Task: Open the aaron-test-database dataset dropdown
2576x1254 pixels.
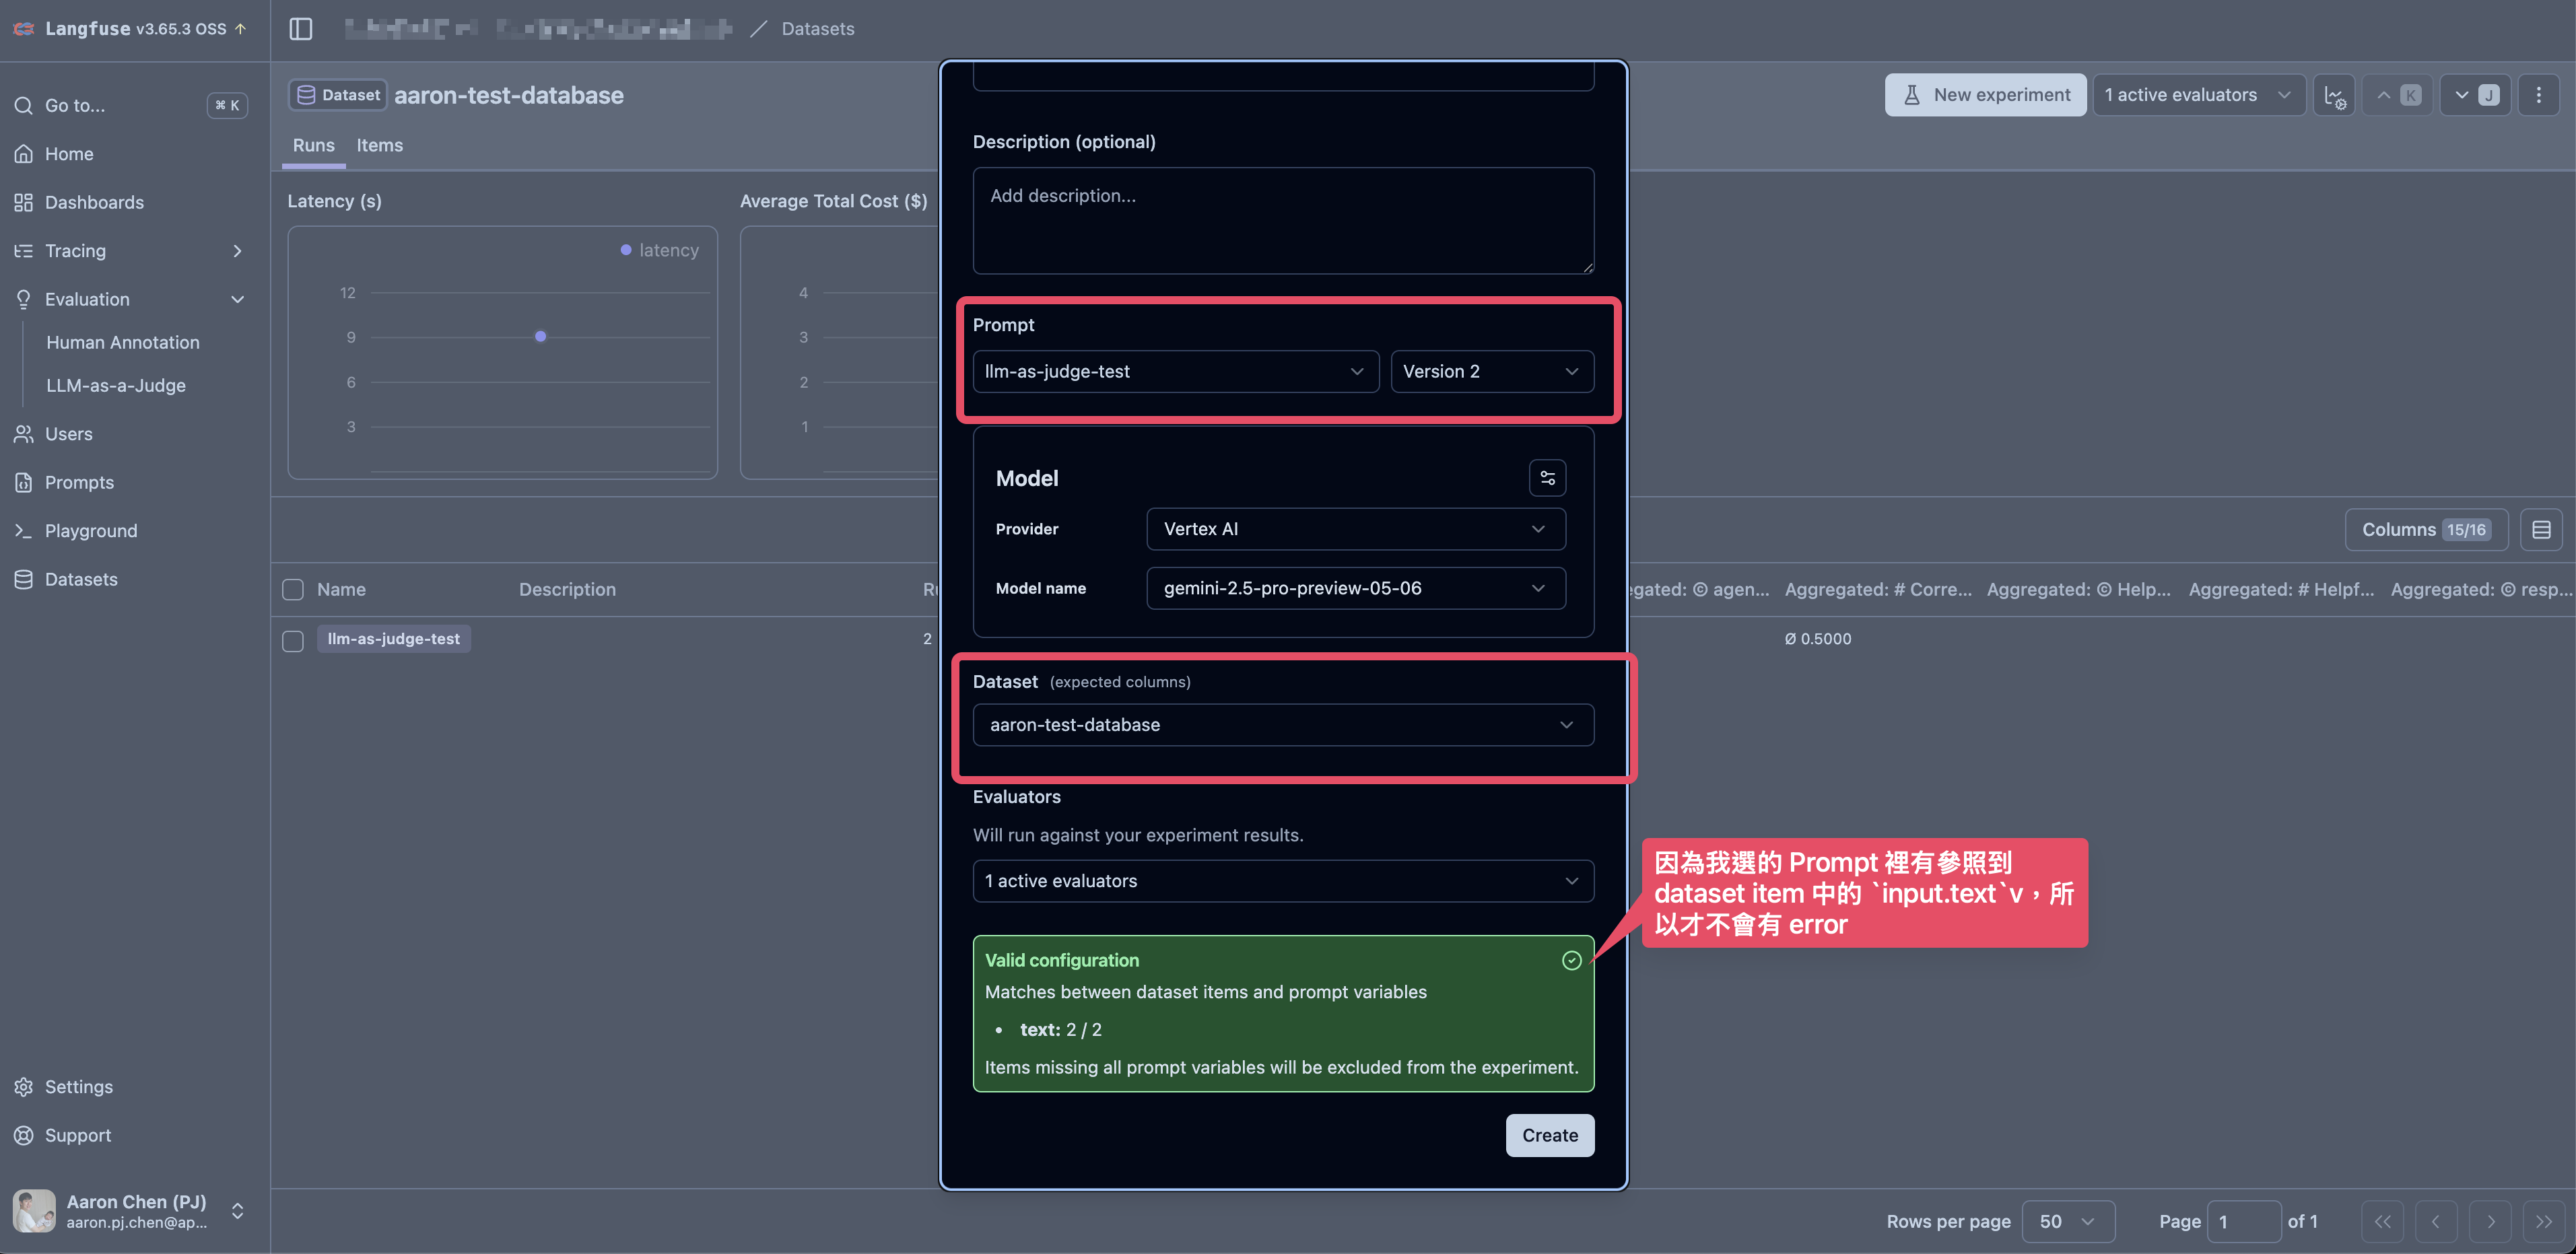Action: pos(1283,725)
